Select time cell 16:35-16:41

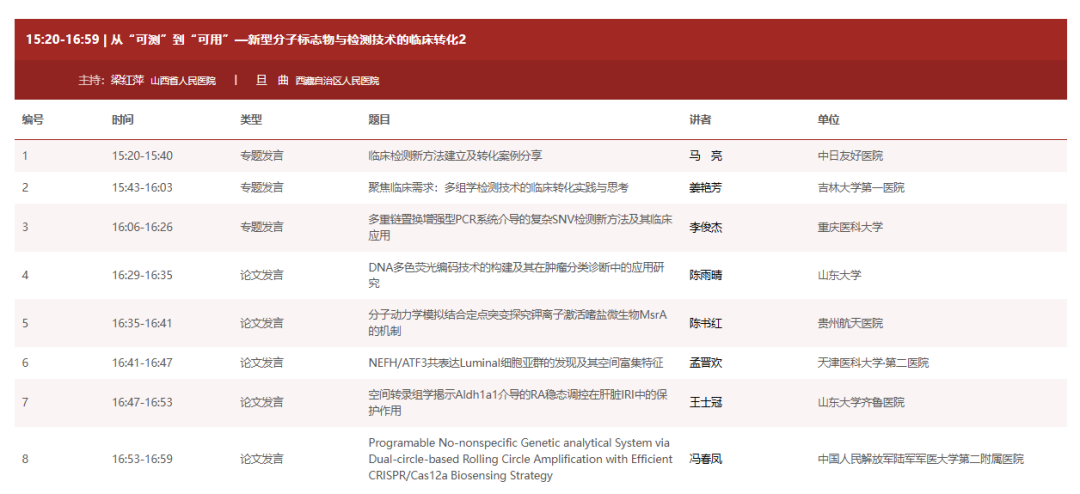143,323
